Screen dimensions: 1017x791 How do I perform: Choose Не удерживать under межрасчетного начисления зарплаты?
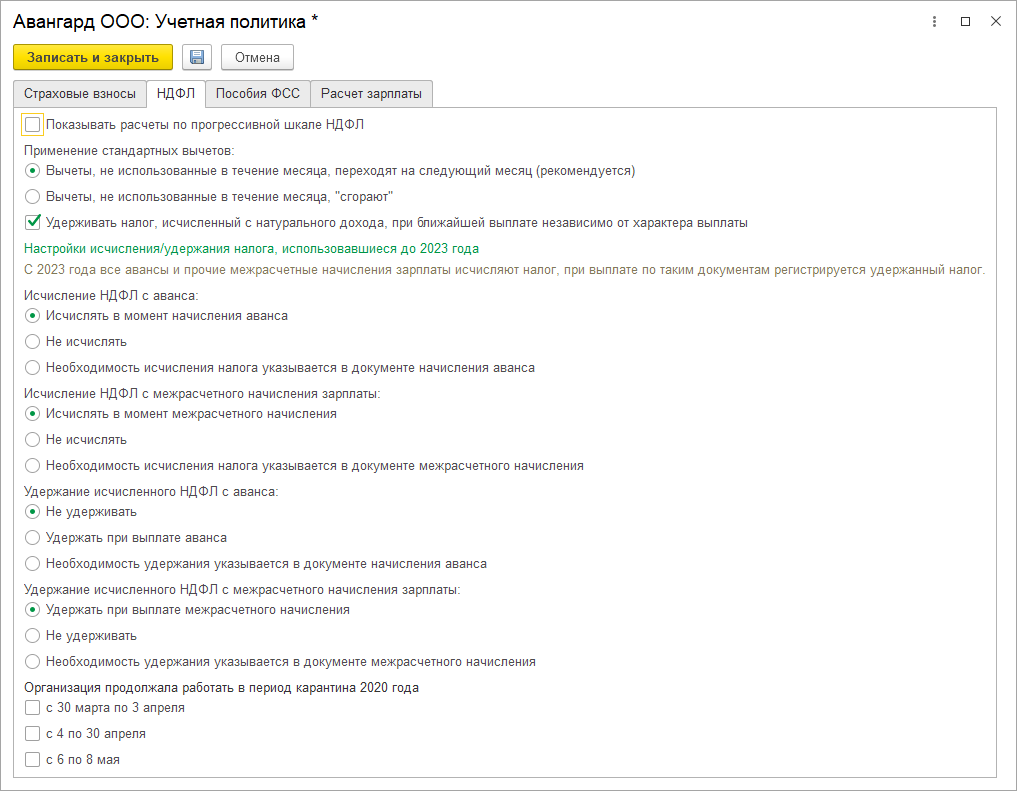[x=32, y=635]
